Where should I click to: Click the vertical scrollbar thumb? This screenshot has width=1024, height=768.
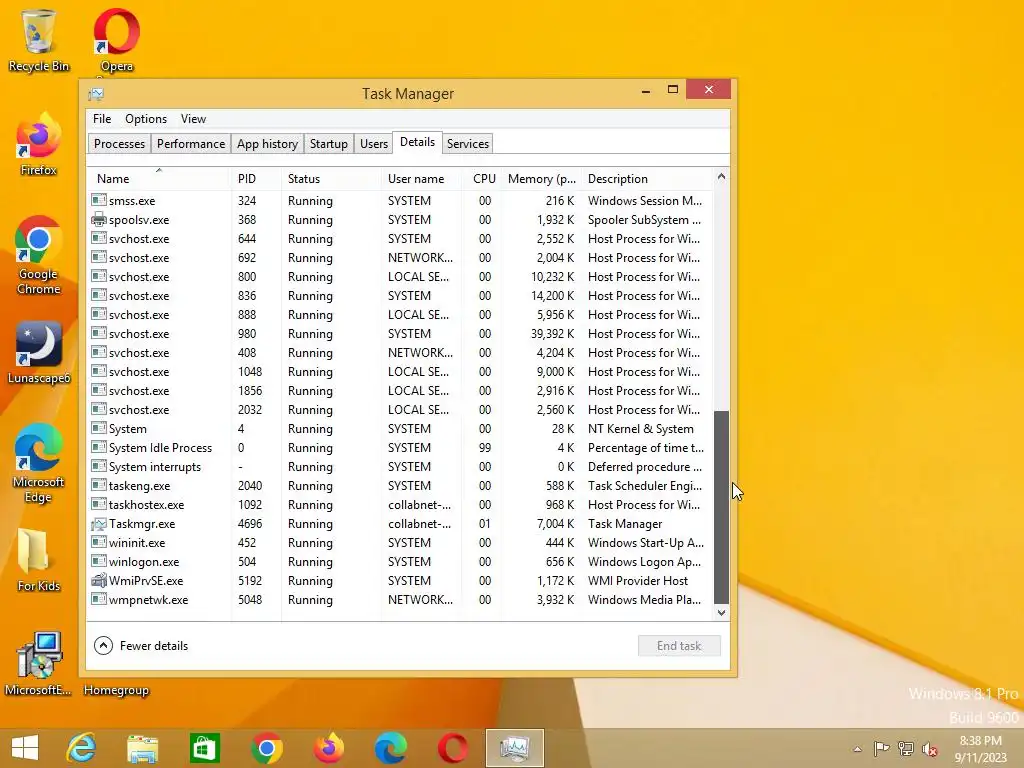[x=721, y=507]
